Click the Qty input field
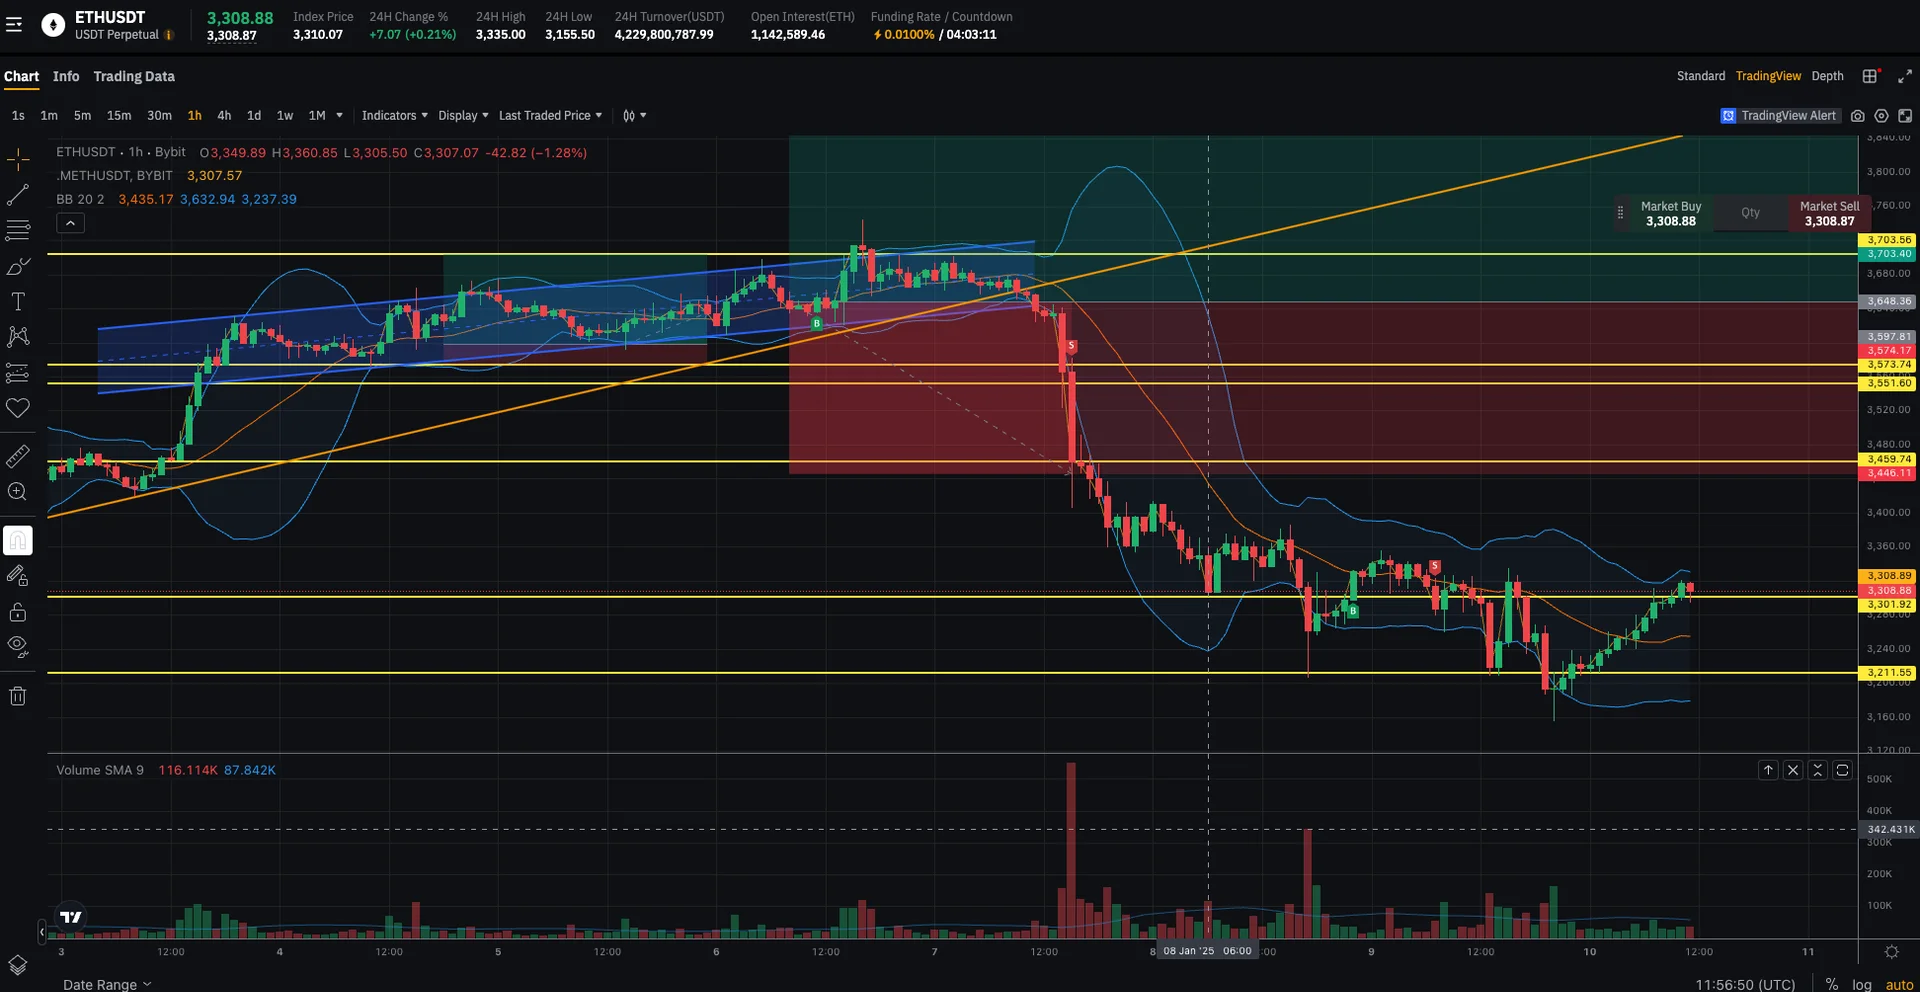Image resolution: width=1920 pixels, height=992 pixels. tap(1750, 213)
